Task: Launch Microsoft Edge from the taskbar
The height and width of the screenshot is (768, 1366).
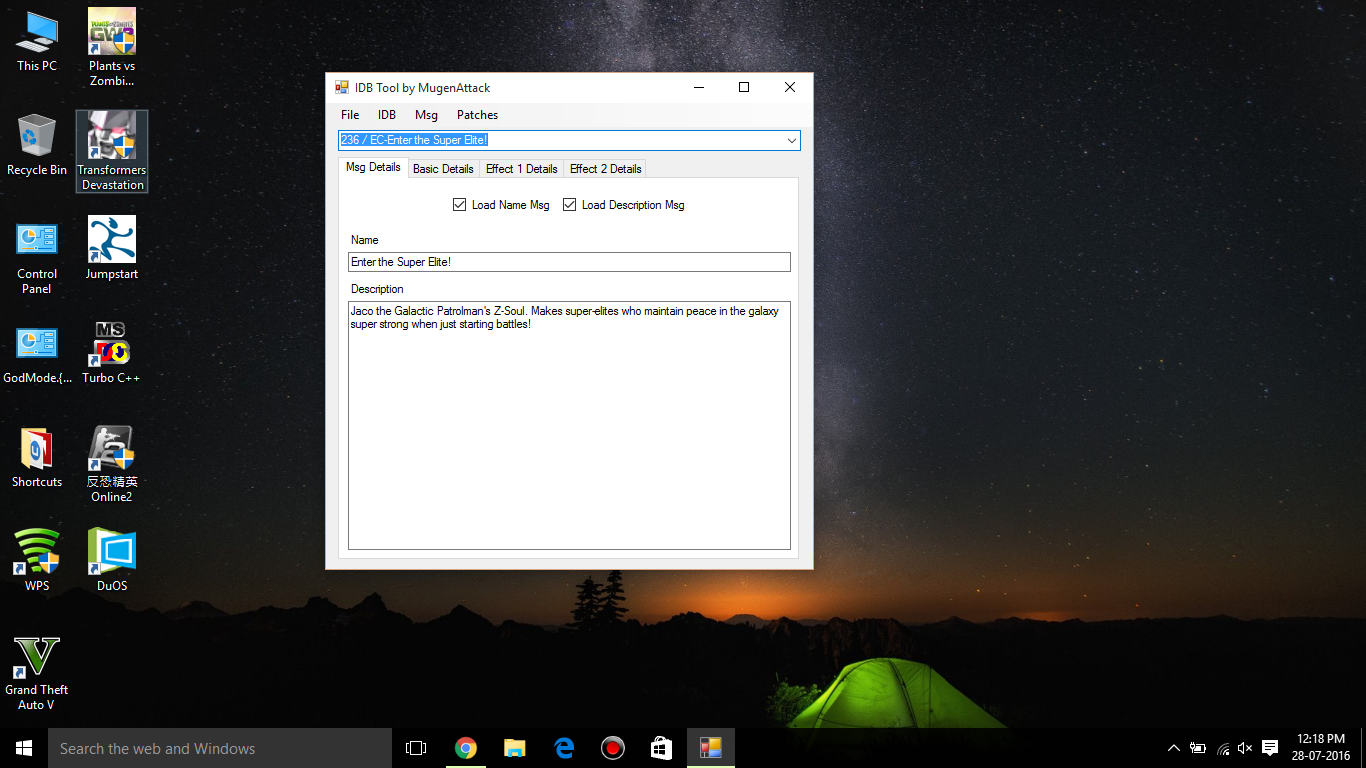Action: pyautogui.click(x=563, y=748)
